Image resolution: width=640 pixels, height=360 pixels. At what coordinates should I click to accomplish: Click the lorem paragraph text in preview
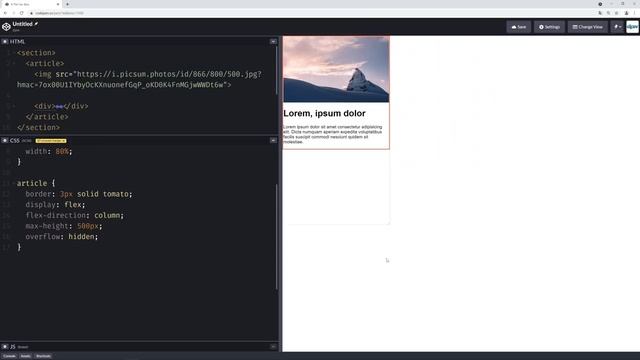pyautogui.click(x=333, y=134)
